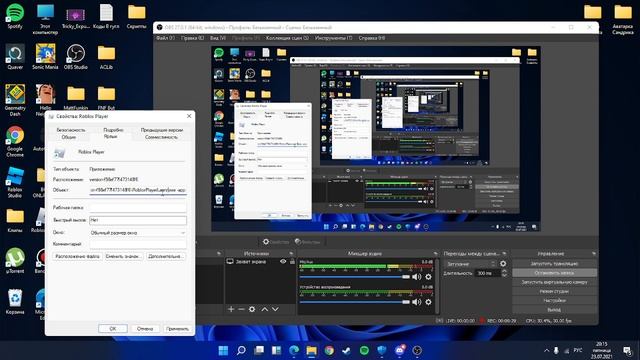The height and width of the screenshot is (360, 640).
Task: Toggle visibility eye of Захват экрана source
Action: (283, 262)
